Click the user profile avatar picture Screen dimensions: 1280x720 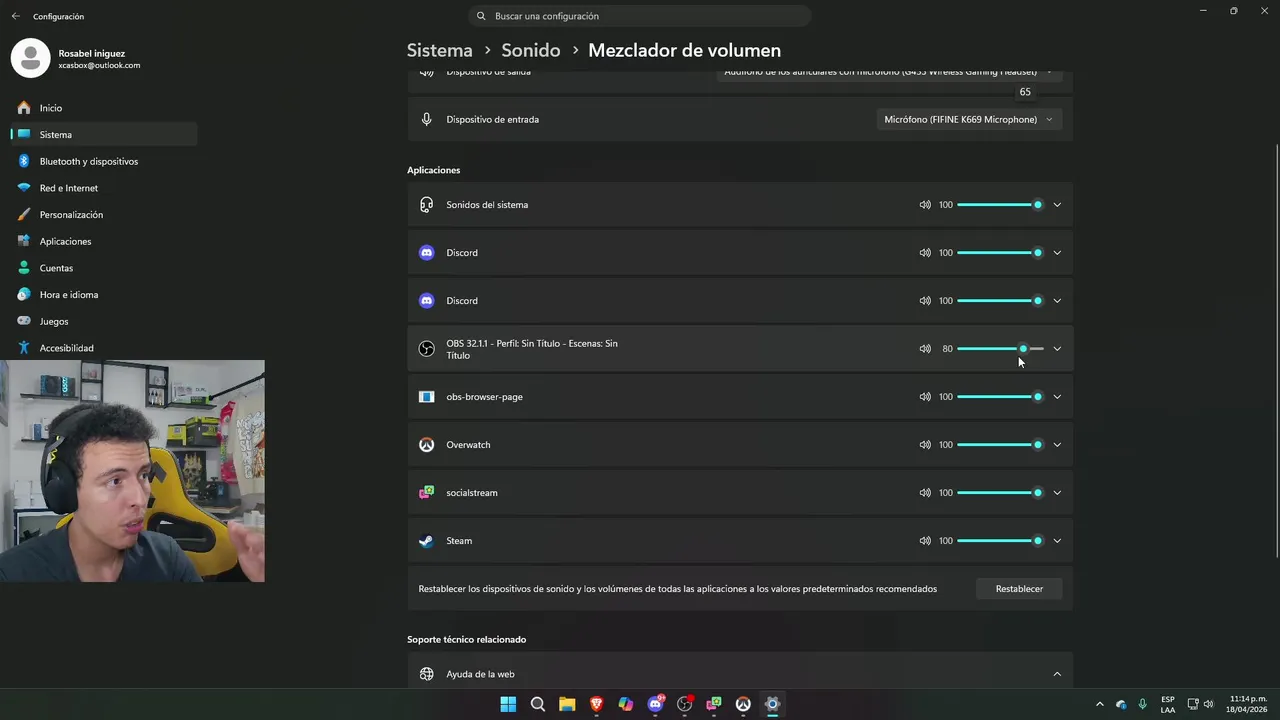pyautogui.click(x=30, y=58)
